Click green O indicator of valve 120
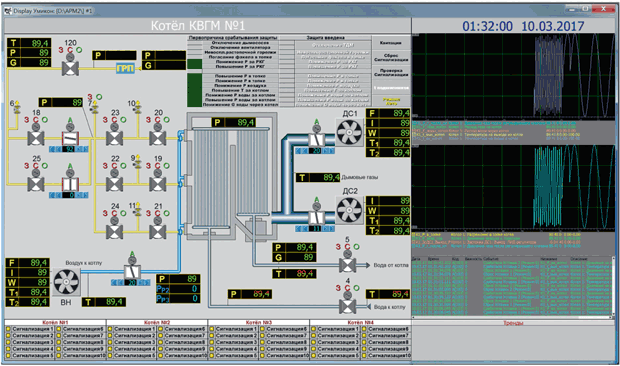The height and width of the screenshot is (366, 620). (79, 50)
